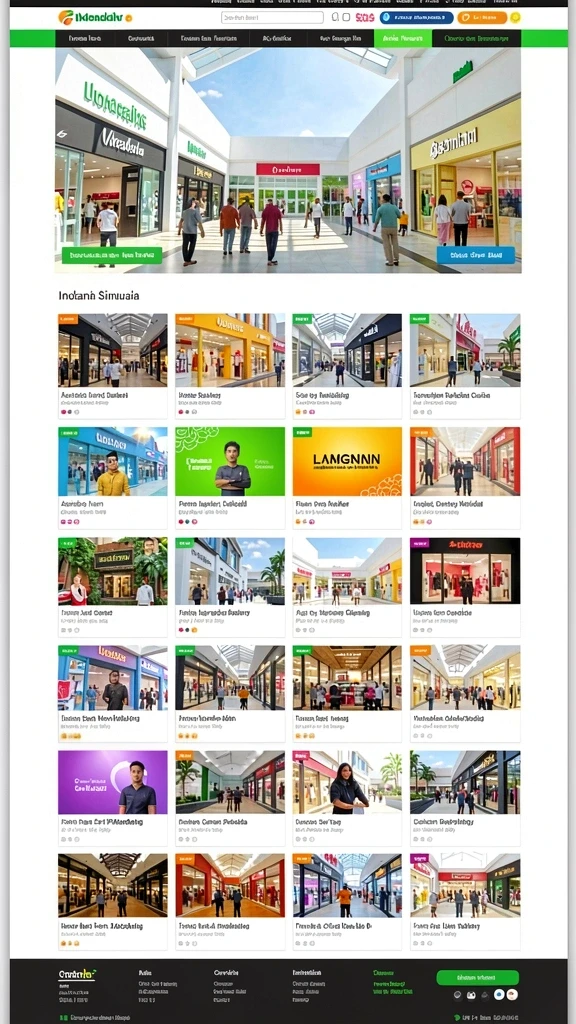Open the dark arcade with wooden floor thumbnail
The image size is (576, 1024).
113,885
